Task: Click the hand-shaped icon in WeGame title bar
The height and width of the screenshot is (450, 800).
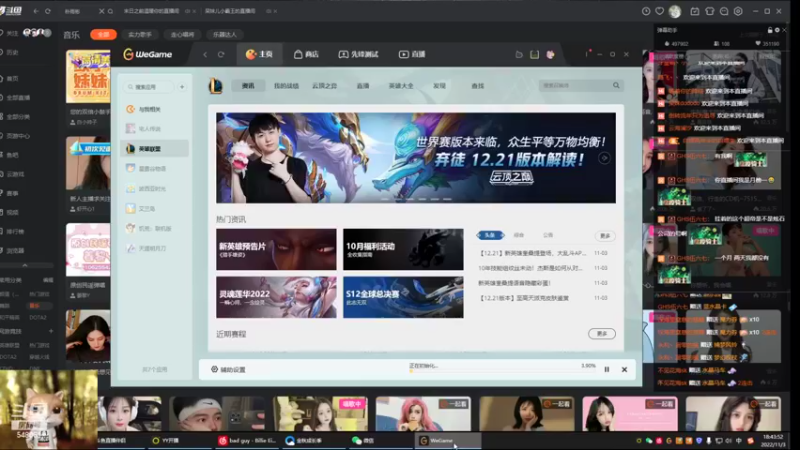Action: tap(519, 54)
